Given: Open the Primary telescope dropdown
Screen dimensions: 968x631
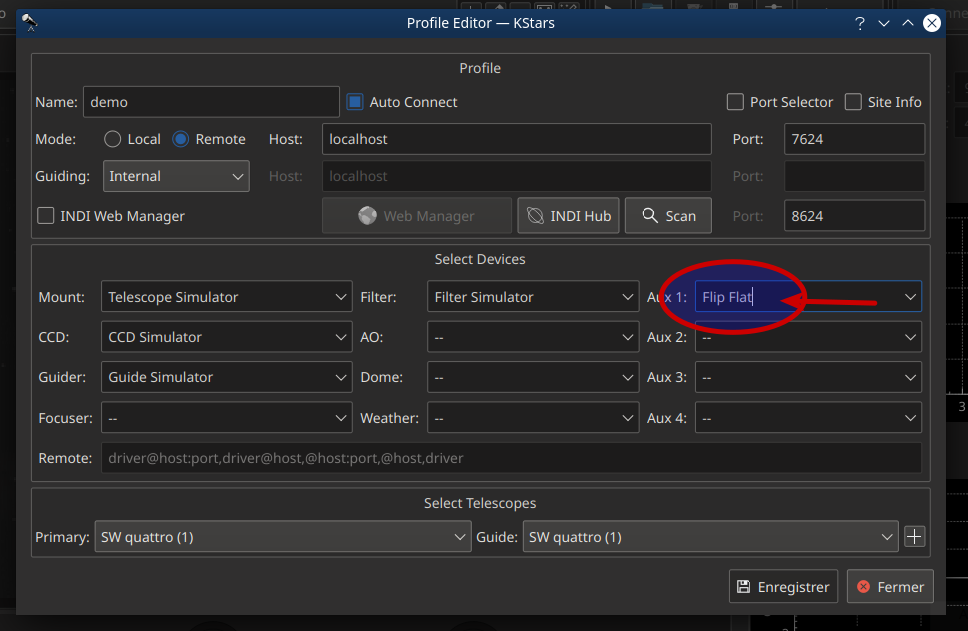Looking at the screenshot, I should pyautogui.click(x=283, y=537).
